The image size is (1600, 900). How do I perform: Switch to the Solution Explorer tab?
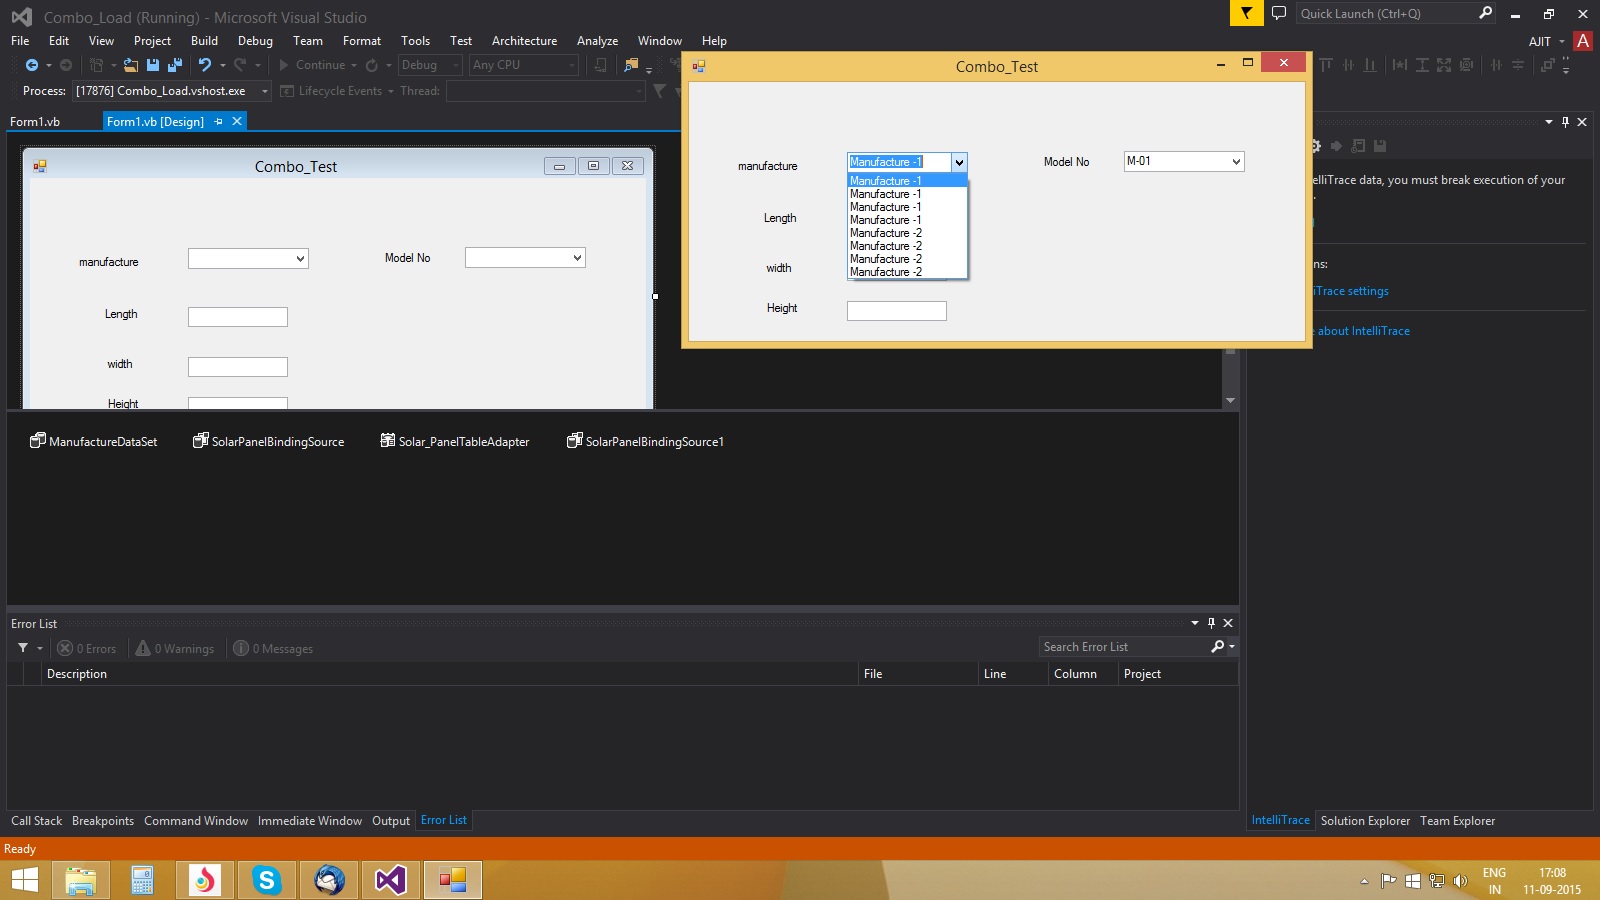1365,821
